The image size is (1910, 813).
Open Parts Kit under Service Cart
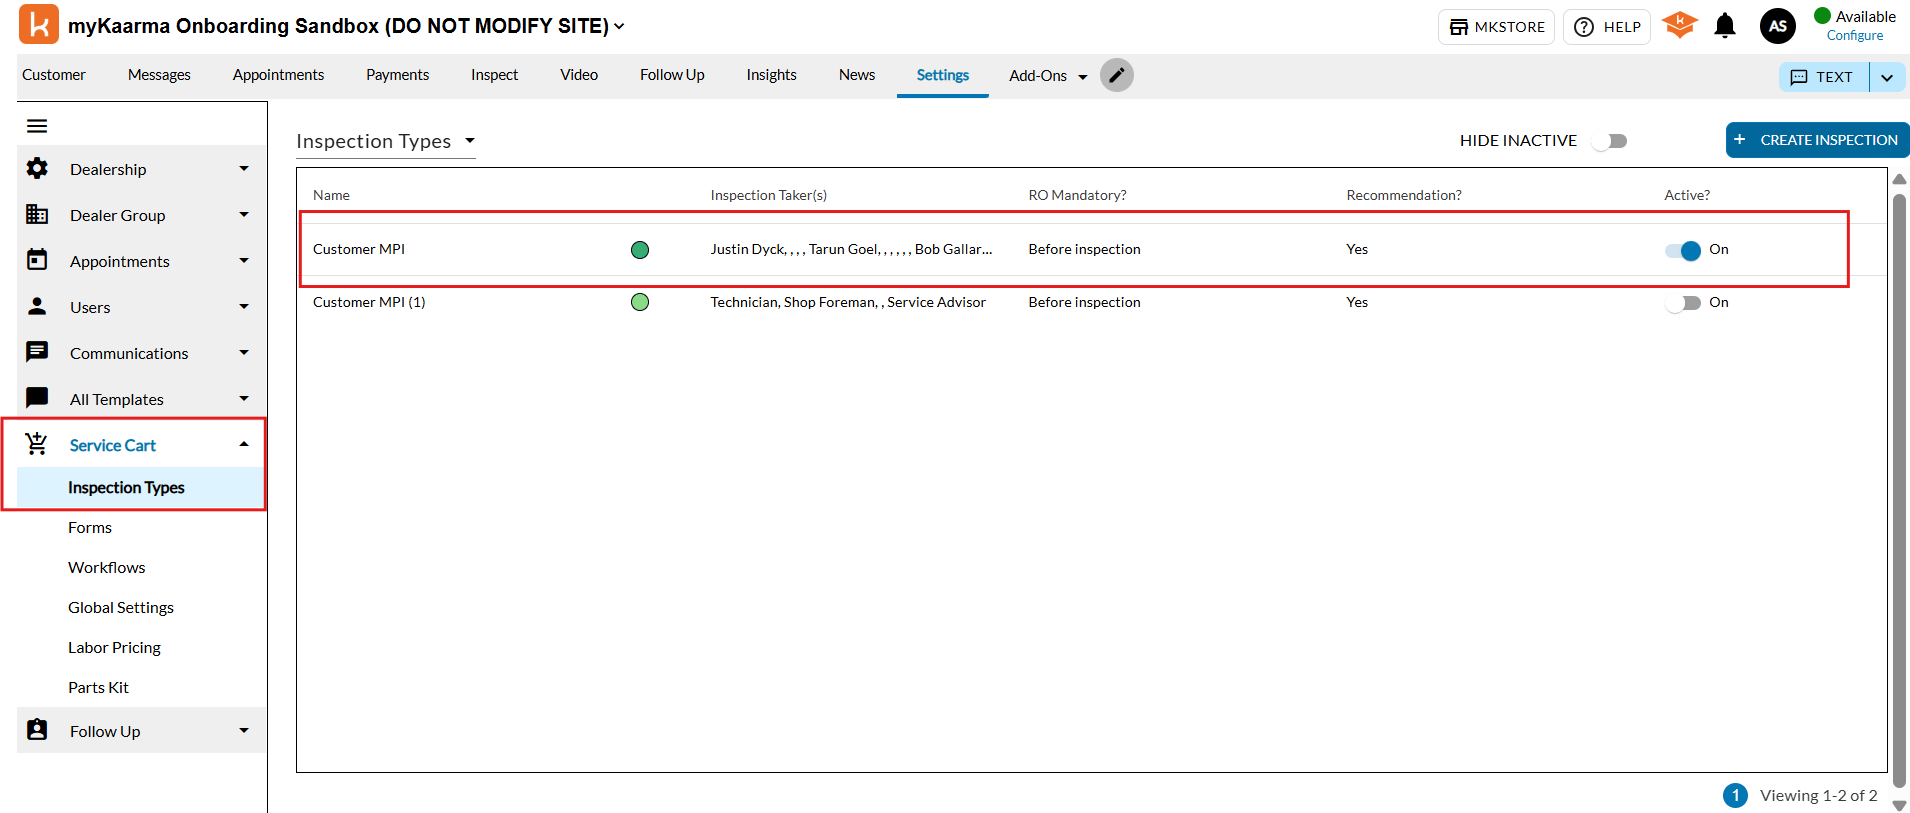(x=98, y=688)
